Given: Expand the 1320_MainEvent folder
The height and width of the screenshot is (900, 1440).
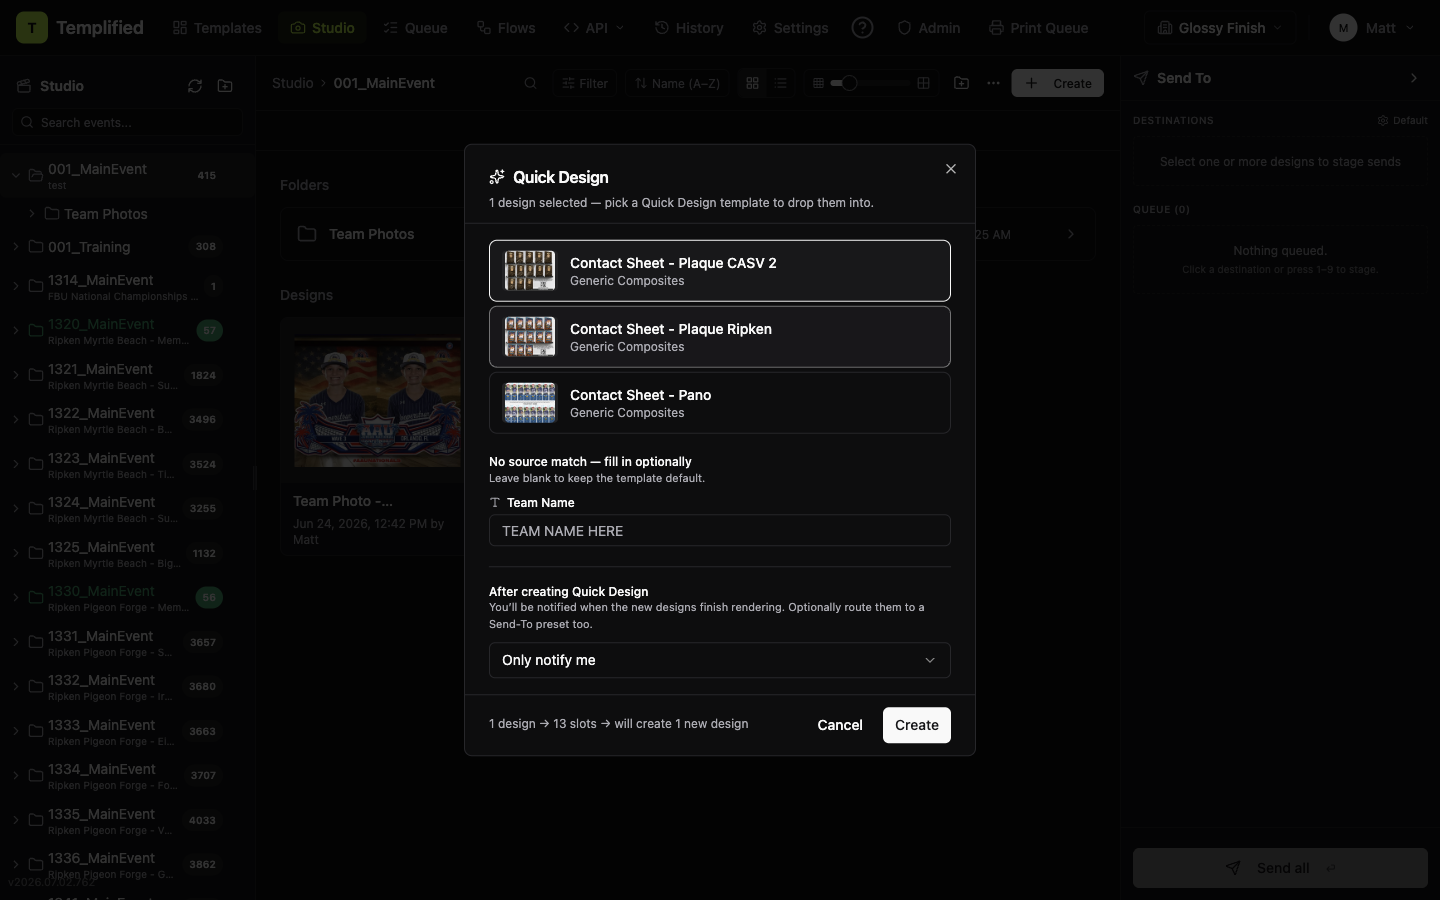Looking at the screenshot, I should point(16,330).
